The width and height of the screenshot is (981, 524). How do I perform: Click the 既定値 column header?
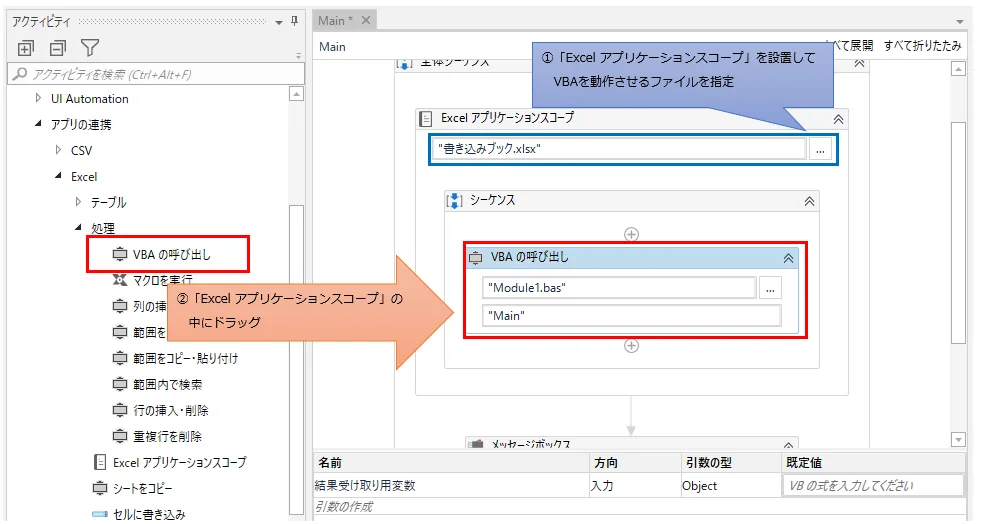coord(804,462)
